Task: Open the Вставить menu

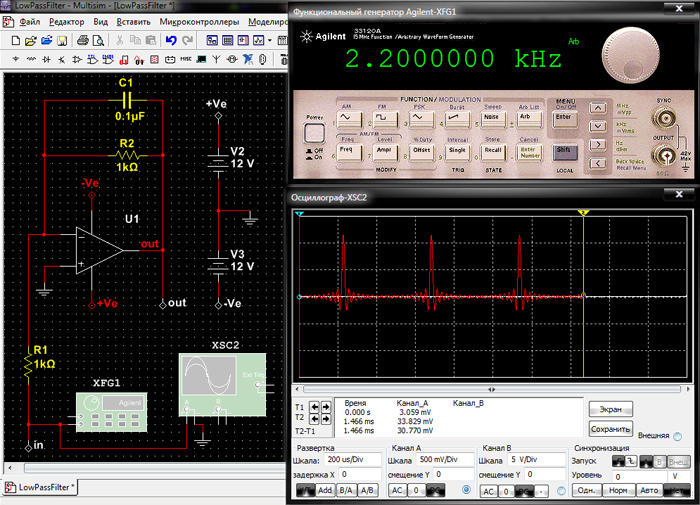Action: pyautogui.click(x=133, y=22)
